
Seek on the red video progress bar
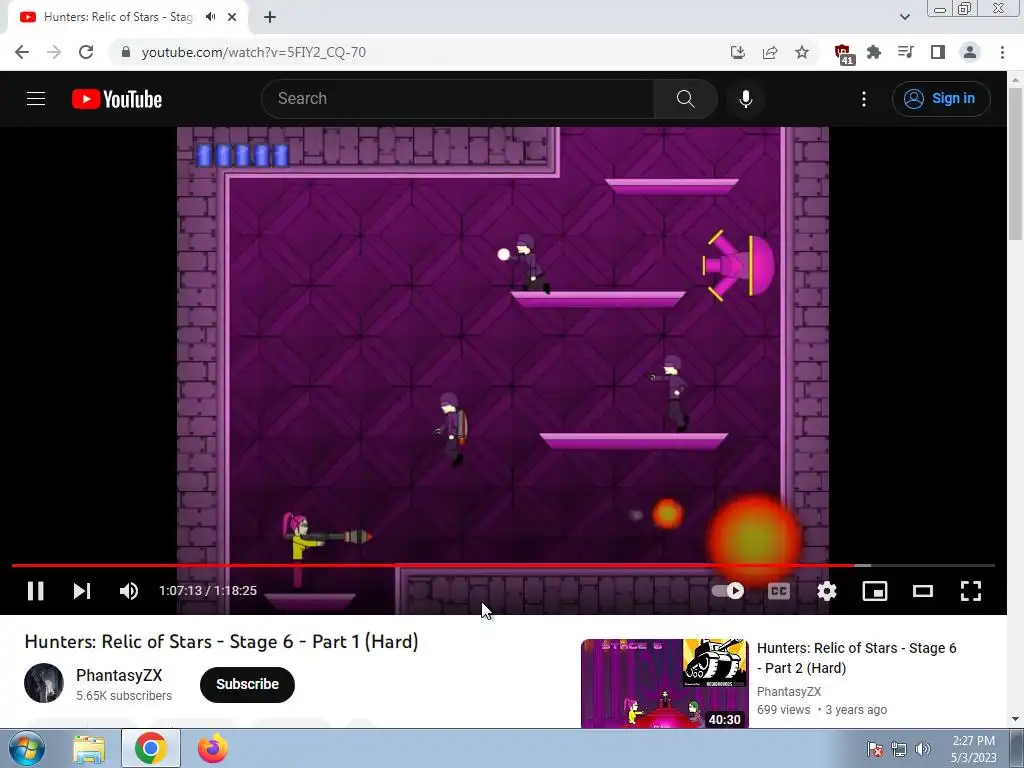tap(503, 566)
